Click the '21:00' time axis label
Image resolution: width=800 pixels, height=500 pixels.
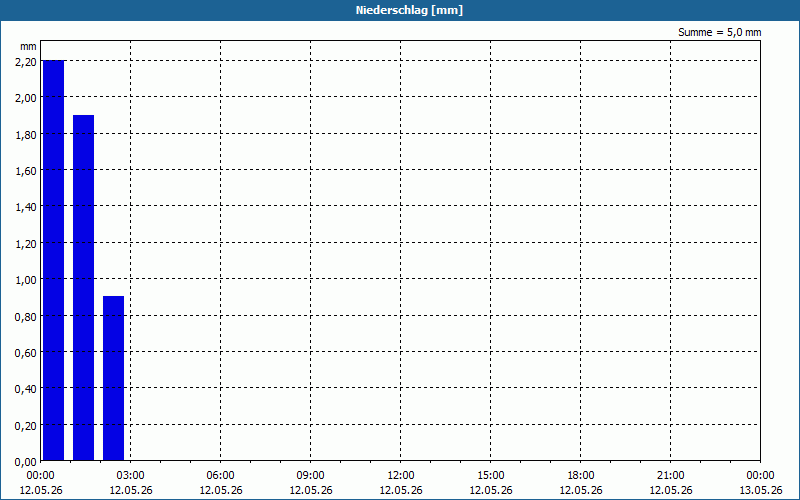coord(670,476)
